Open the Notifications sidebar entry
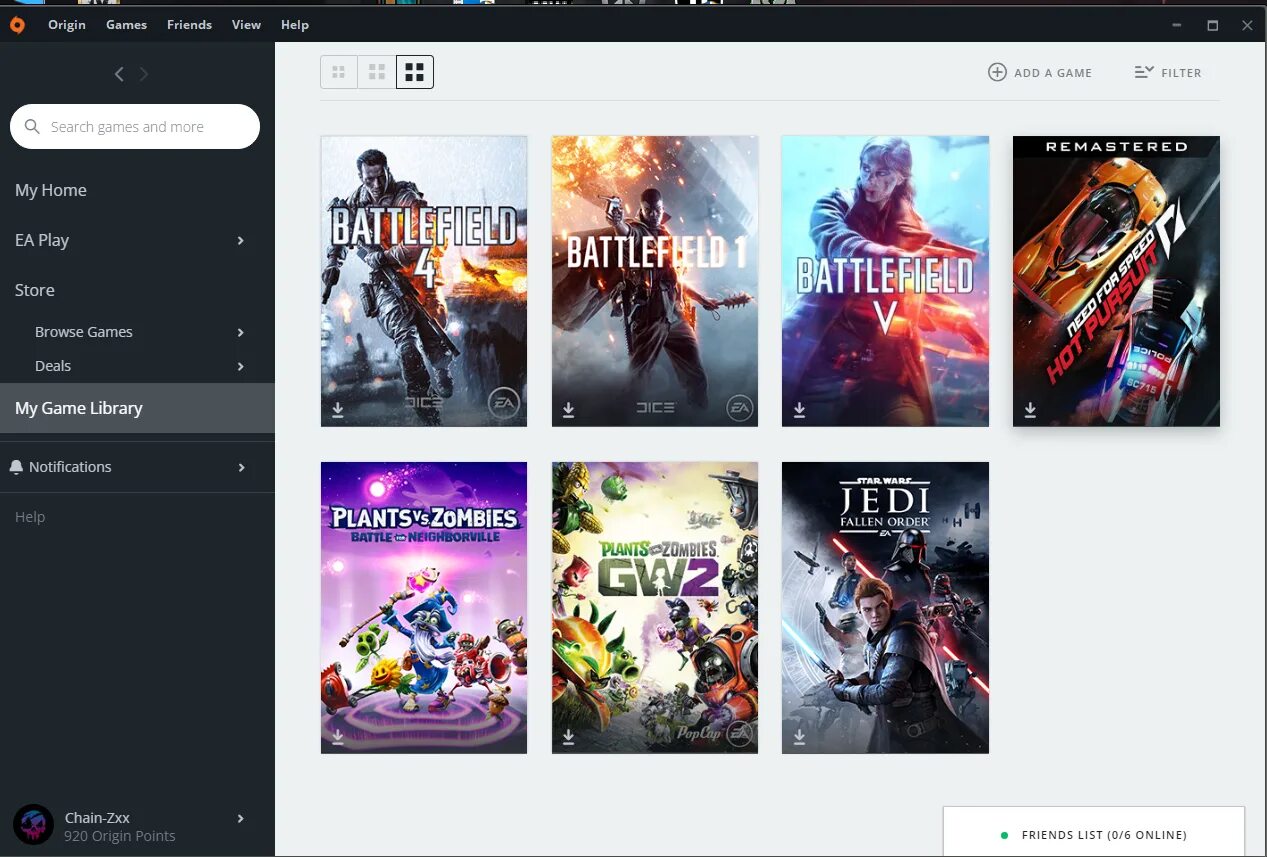 137,467
